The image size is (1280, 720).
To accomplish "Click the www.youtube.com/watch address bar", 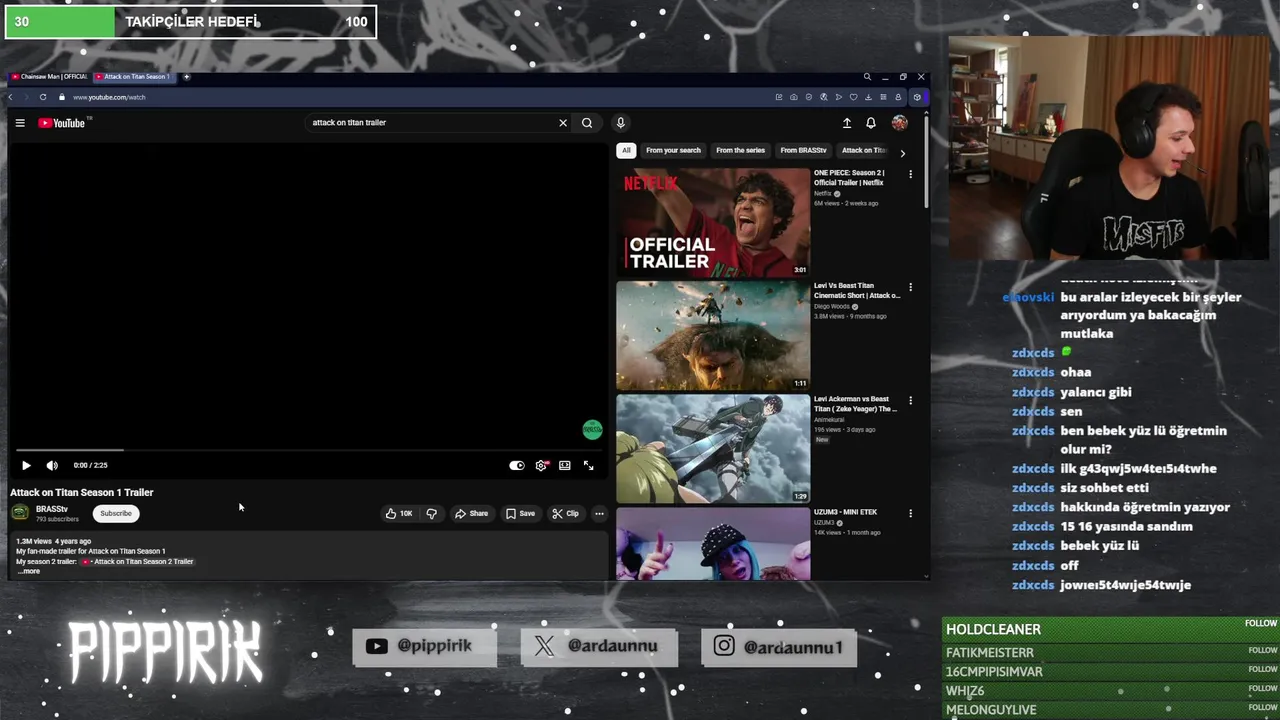I will click(x=109, y=97).
